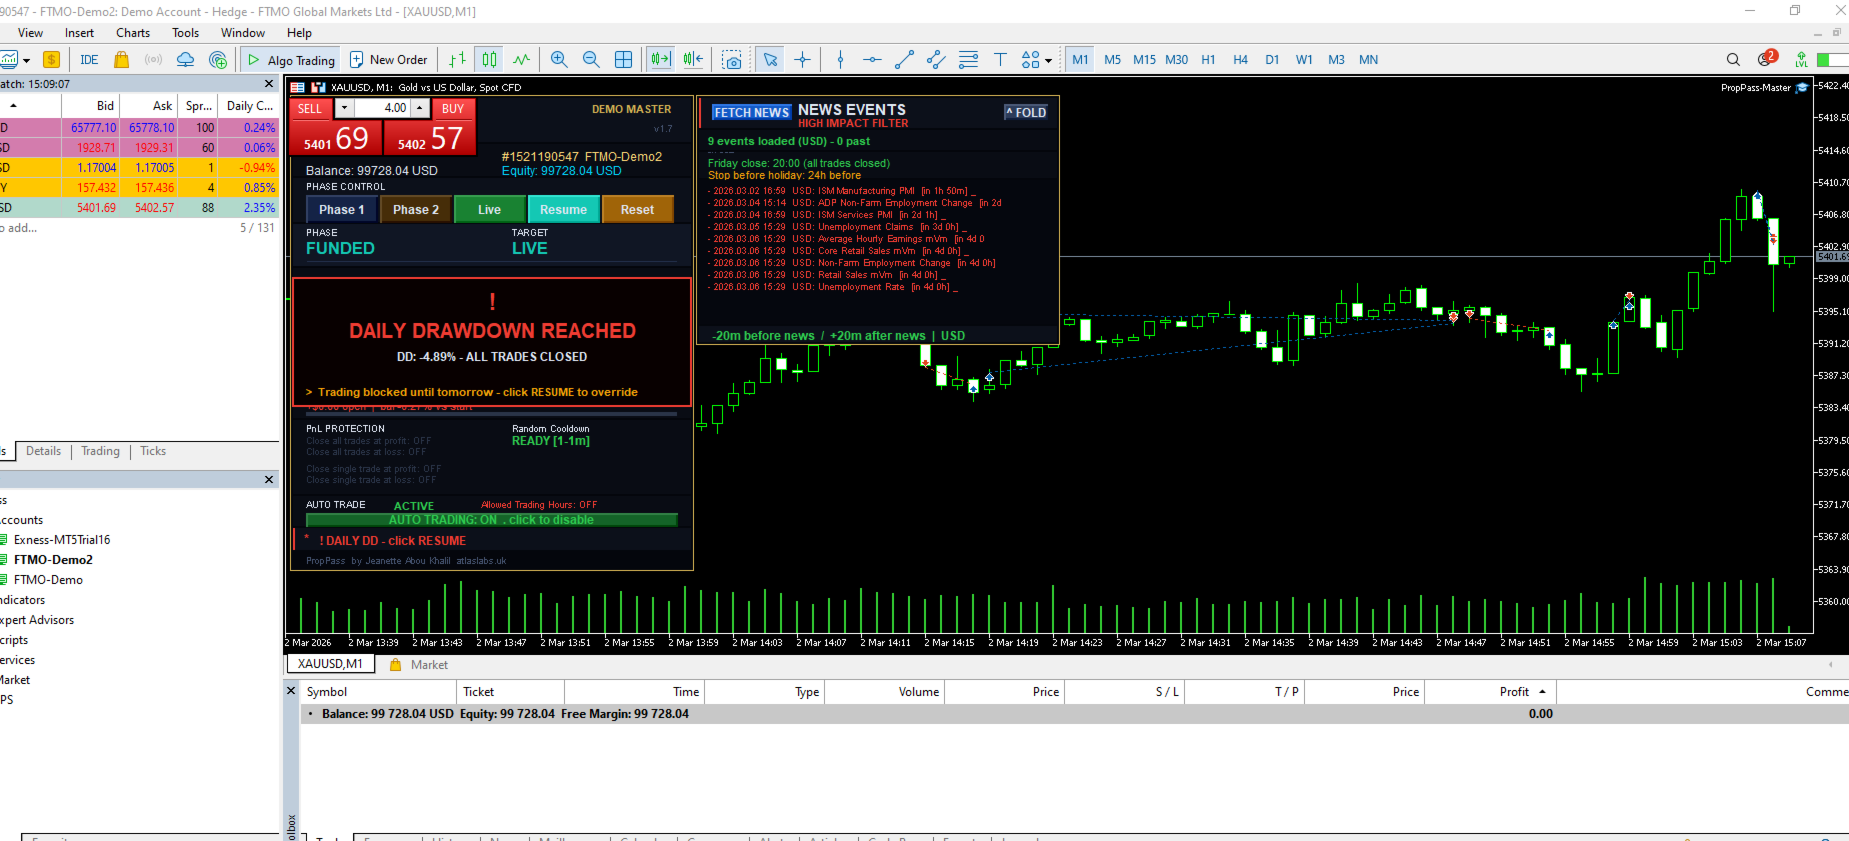Click the dollar trading account icon
The height and width of the screenshot is (841, 1849).
(x=51, y=60)
